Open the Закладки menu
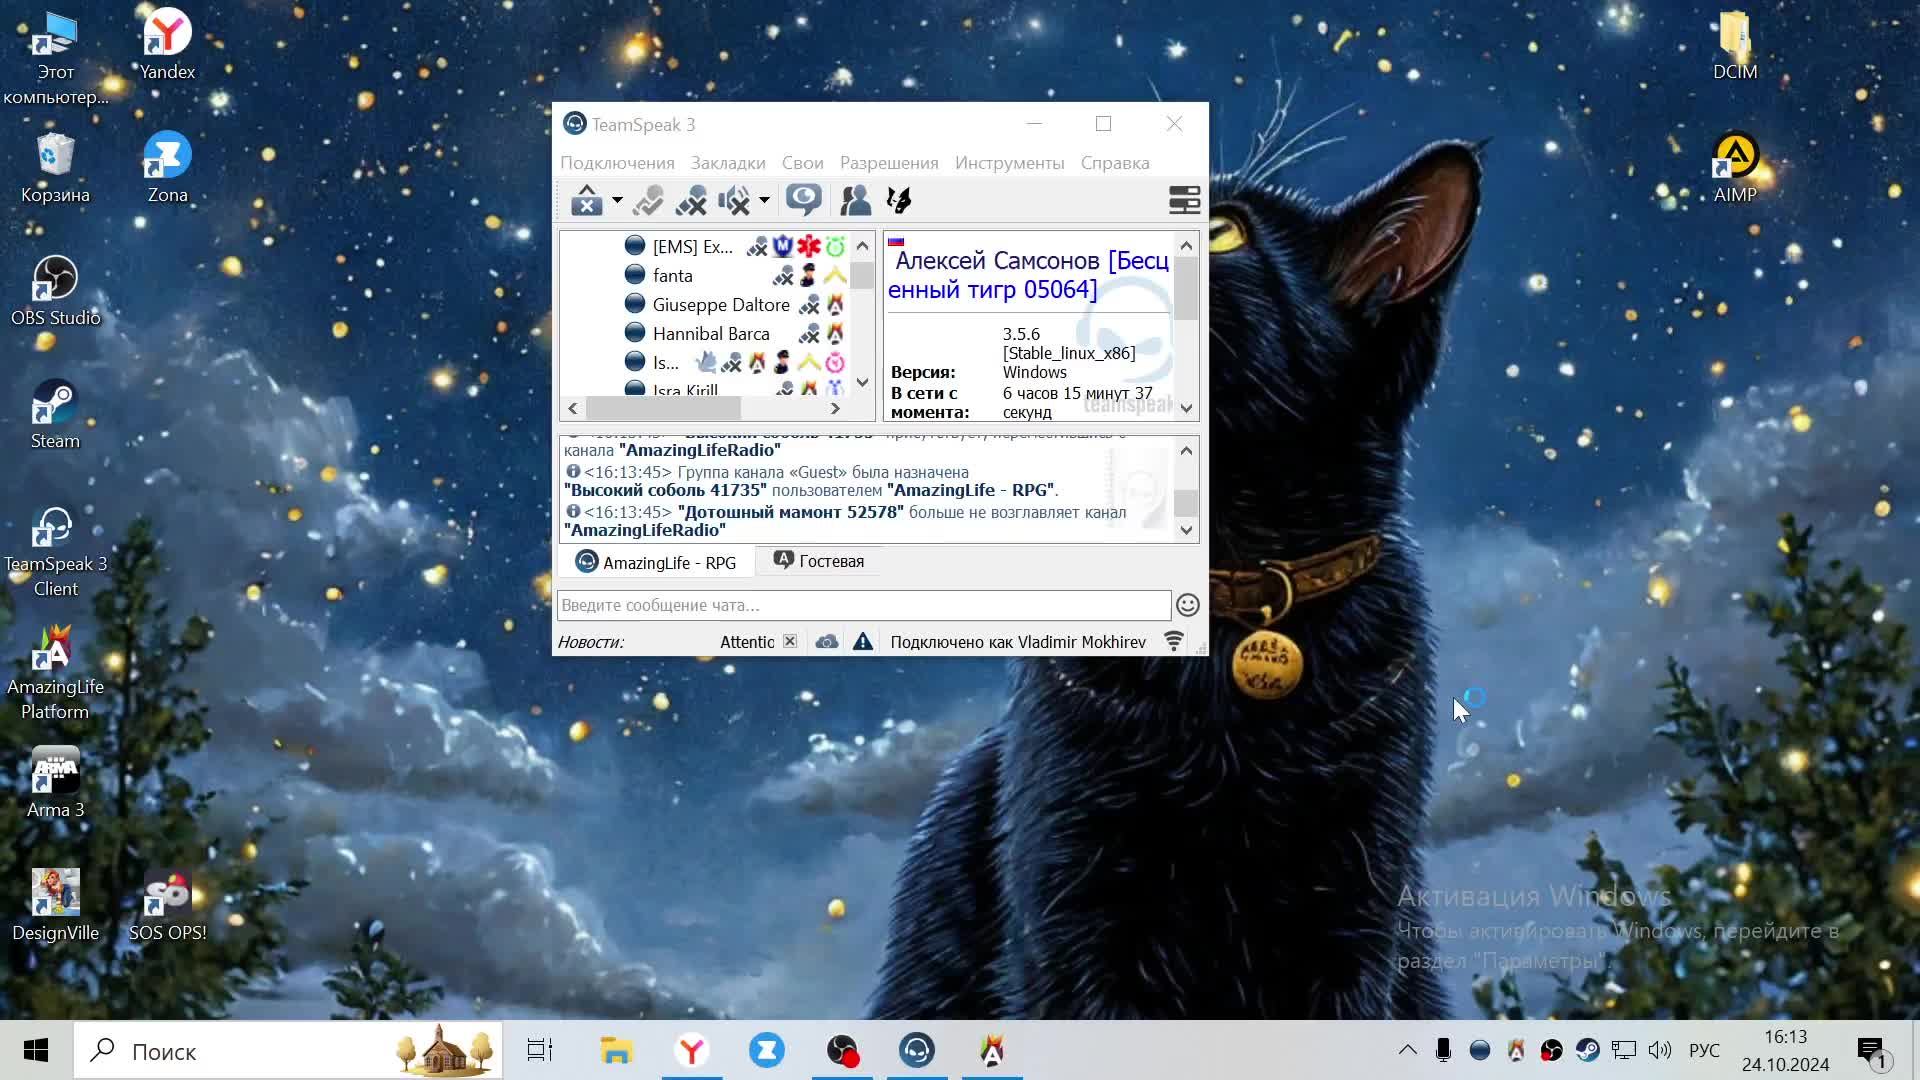The height and width of the screenshot is (1080, 1920). [727, 163]
